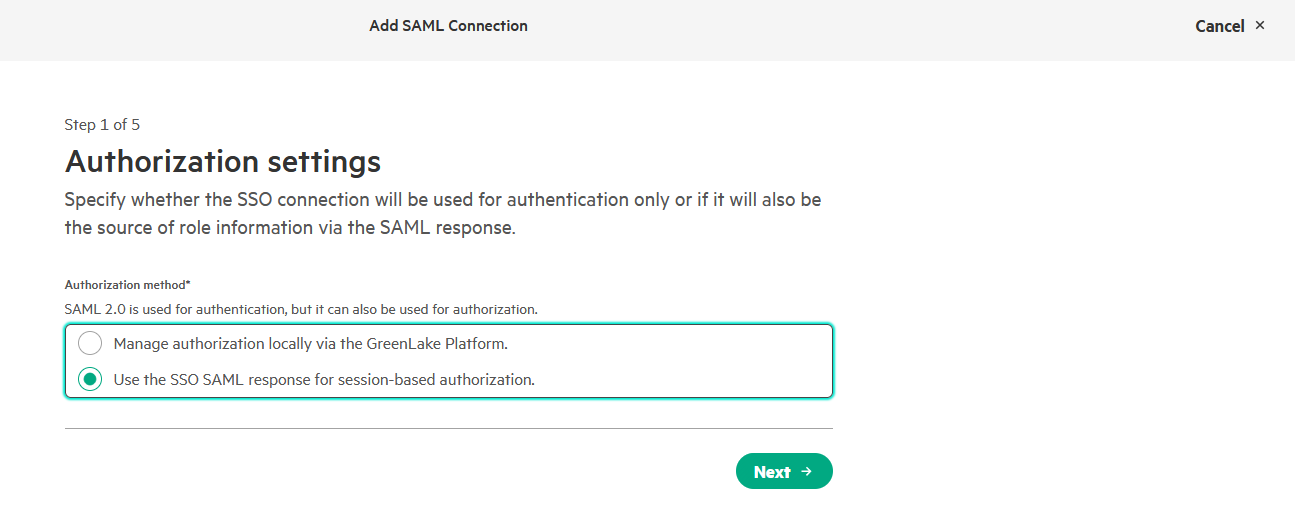Click the right arrow icon in Next button

click(x=807, y=472)
